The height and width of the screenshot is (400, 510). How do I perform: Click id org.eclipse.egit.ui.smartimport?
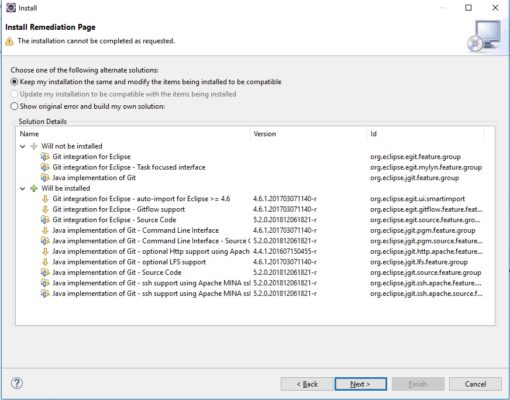pyautogui.click(x=417, y=199)
